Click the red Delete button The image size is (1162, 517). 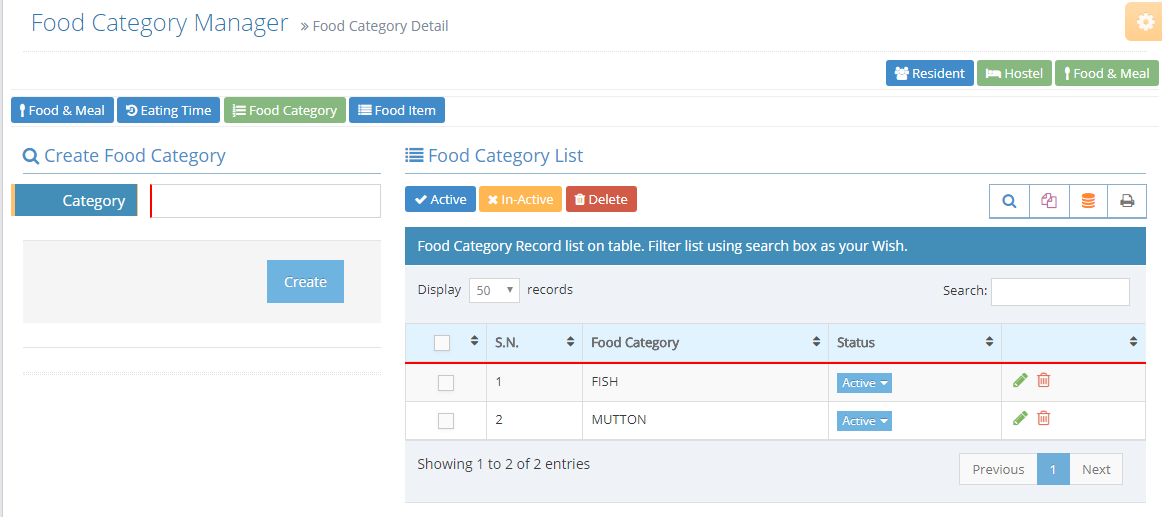click(601, 199)
